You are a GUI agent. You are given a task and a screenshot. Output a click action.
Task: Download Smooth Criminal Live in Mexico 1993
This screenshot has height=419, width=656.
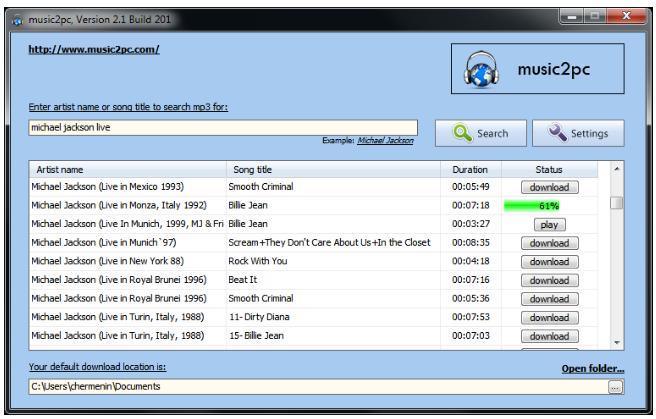[x=550, y=187]
